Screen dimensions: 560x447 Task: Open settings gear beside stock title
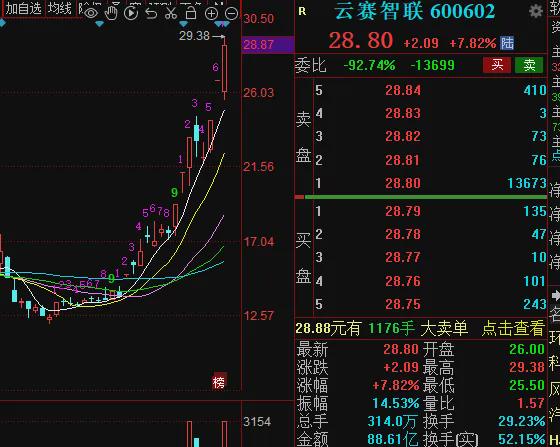[536, 11]
